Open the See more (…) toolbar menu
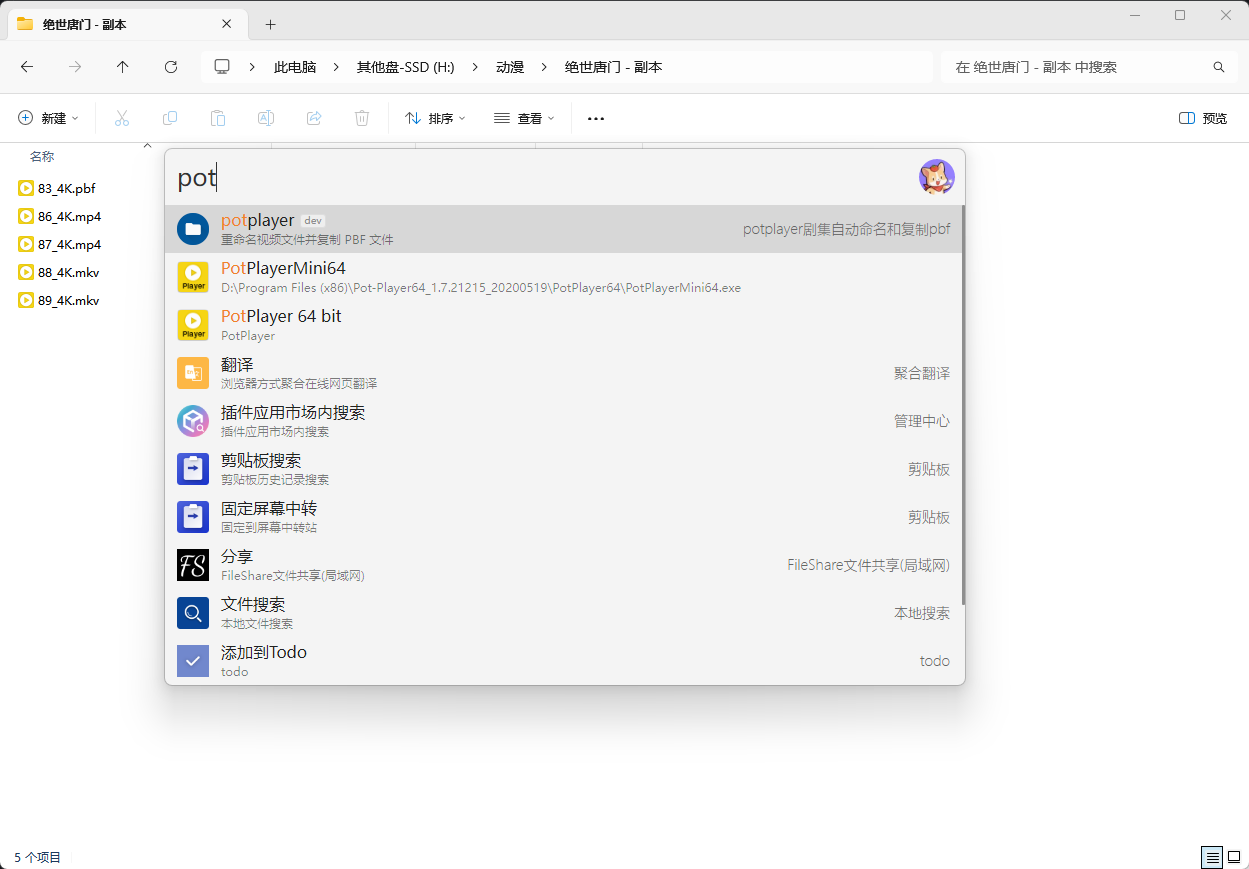The image size is (1249, 869). tap(596, 118)
